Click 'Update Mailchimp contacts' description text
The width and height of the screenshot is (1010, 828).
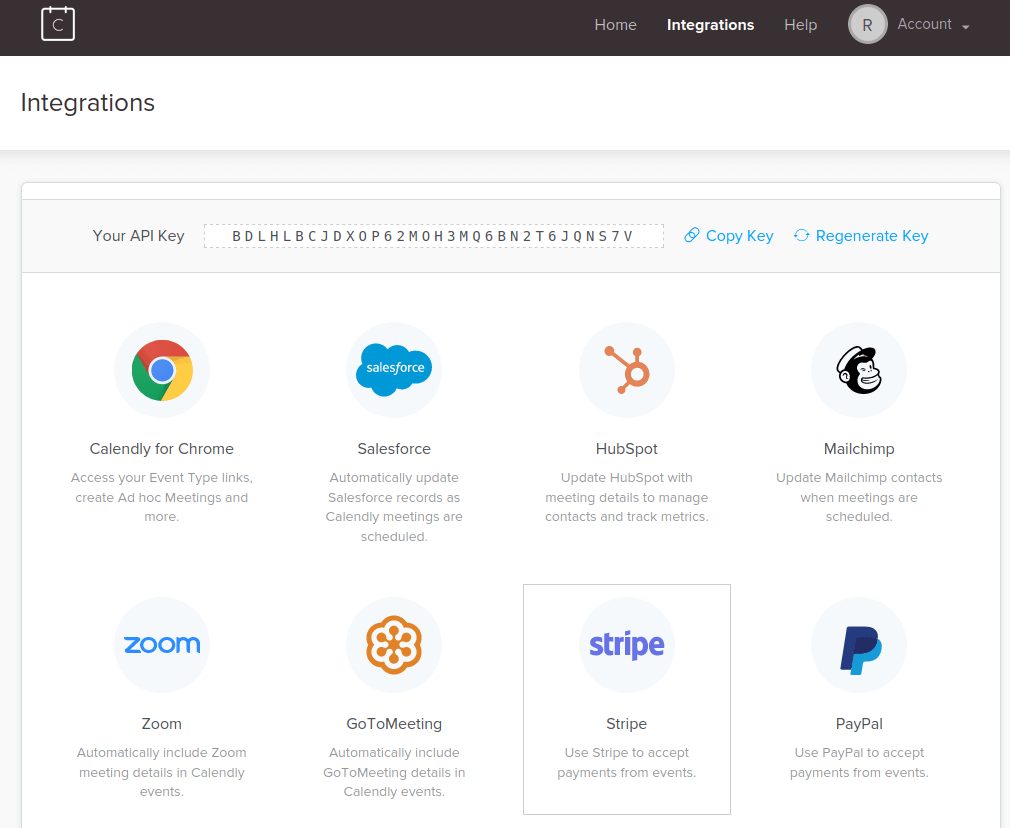[859, 497]
